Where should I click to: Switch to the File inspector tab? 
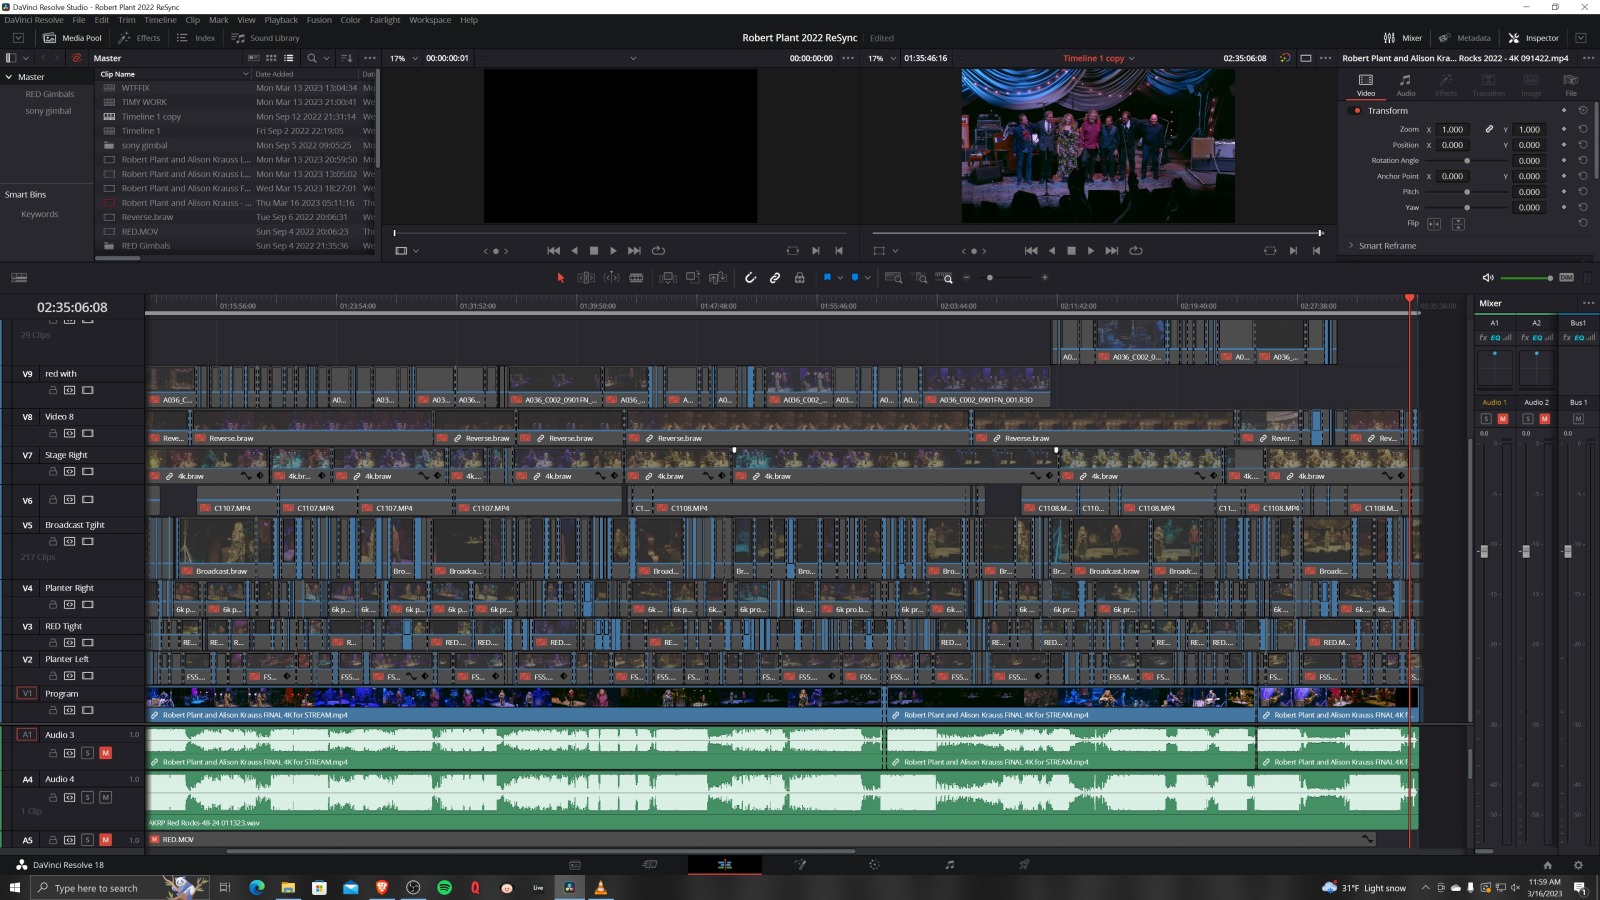(x=1571, y=84)
